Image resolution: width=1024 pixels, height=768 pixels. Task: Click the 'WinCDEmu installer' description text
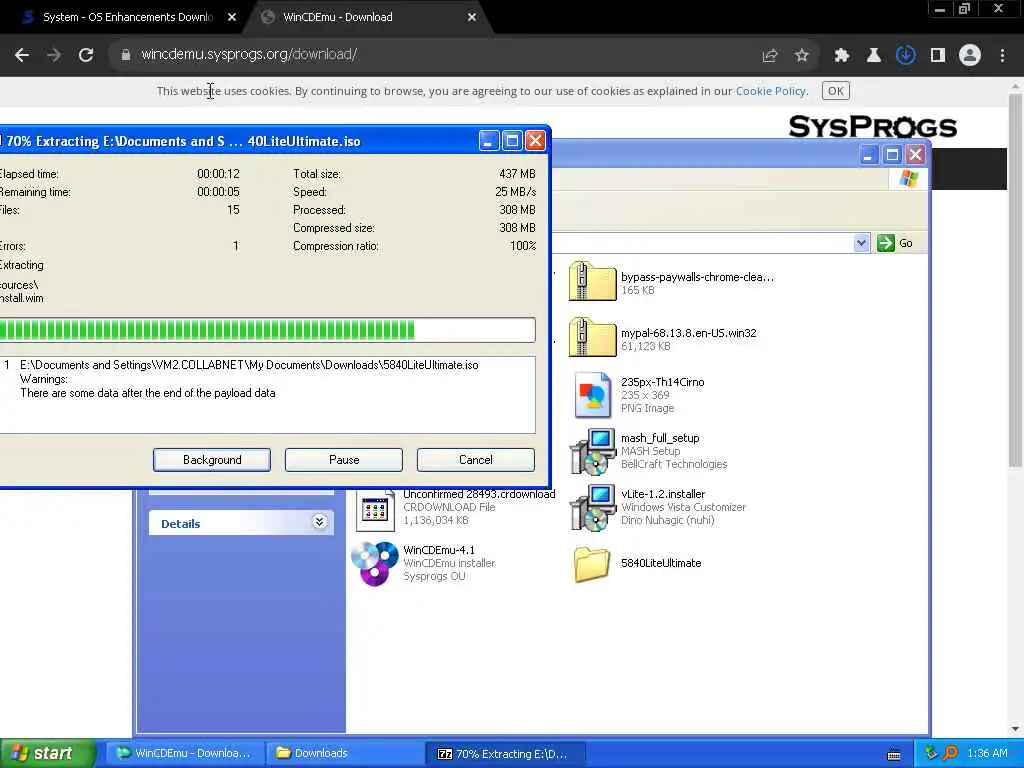pos(449,563)
